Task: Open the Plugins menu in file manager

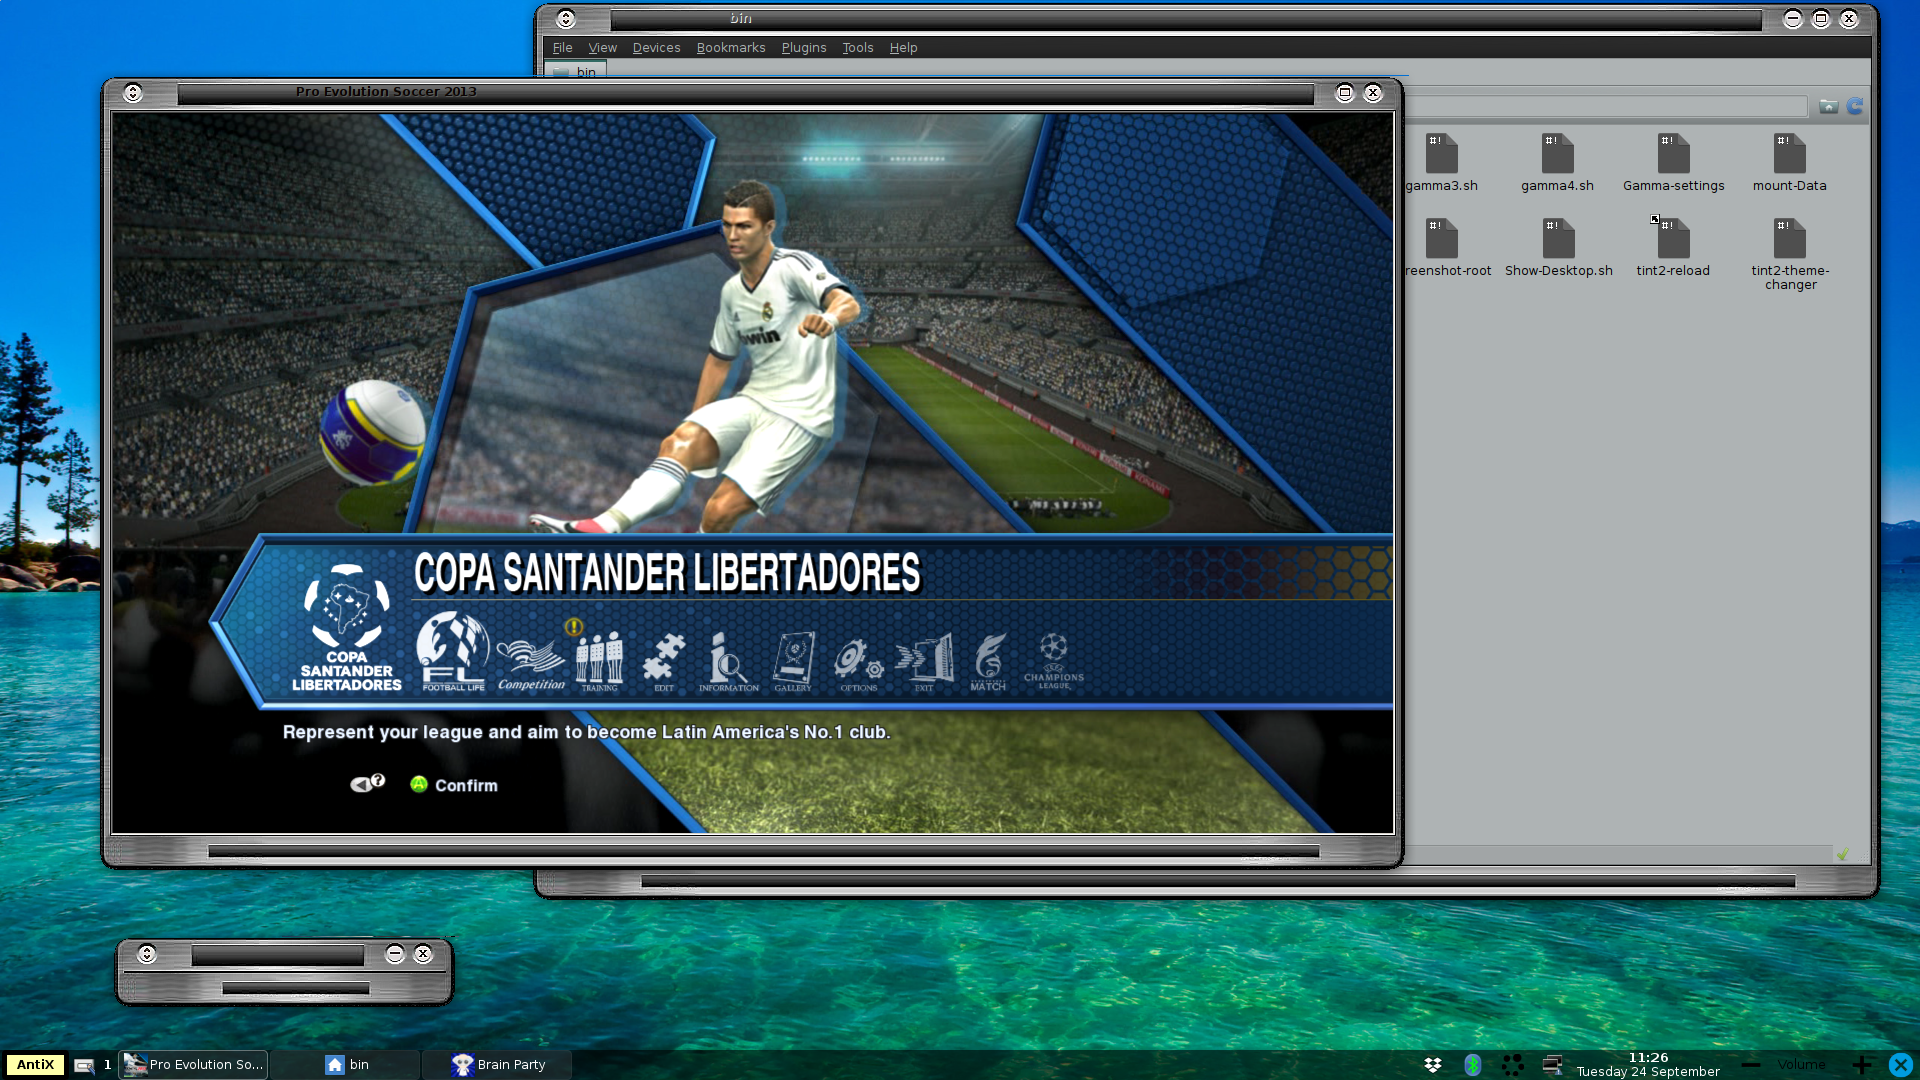Action: tap(803, 47)
